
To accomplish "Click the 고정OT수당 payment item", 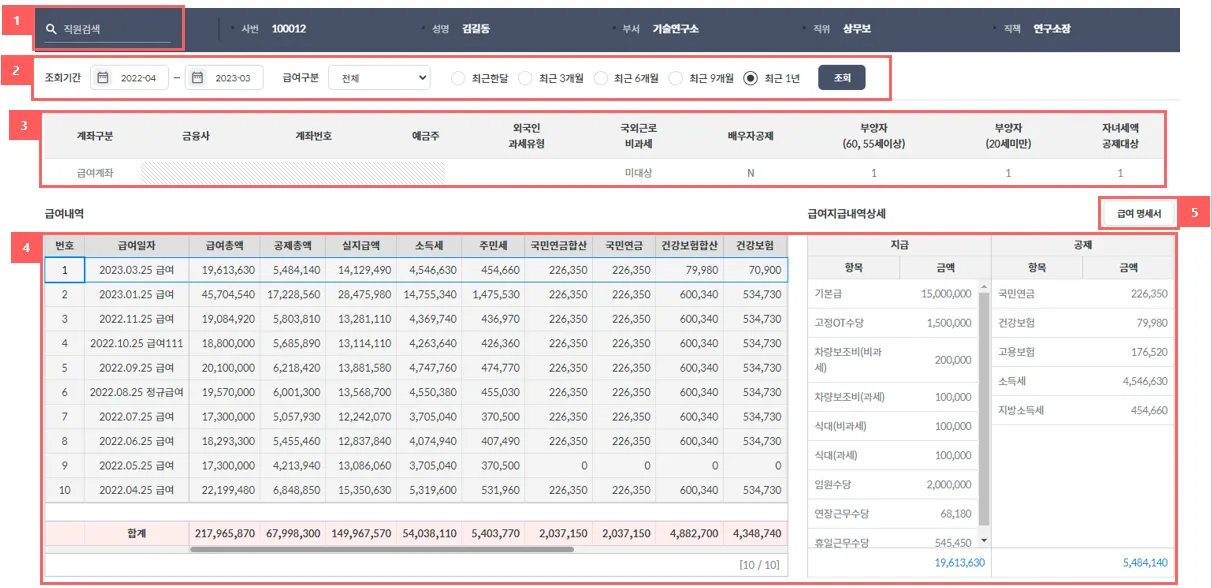I will [x=840, y=325].
